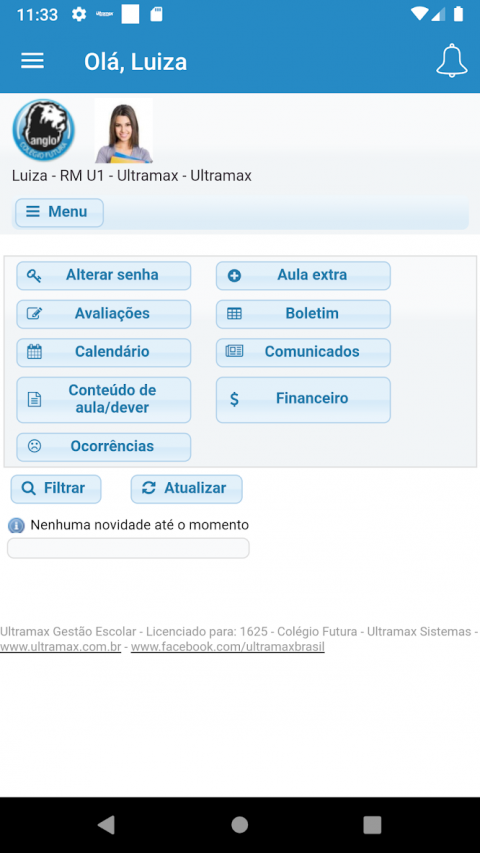This screenshot has height=853, width=480.
Task: Tap the Android back navigation button
Action: [107, 825]
